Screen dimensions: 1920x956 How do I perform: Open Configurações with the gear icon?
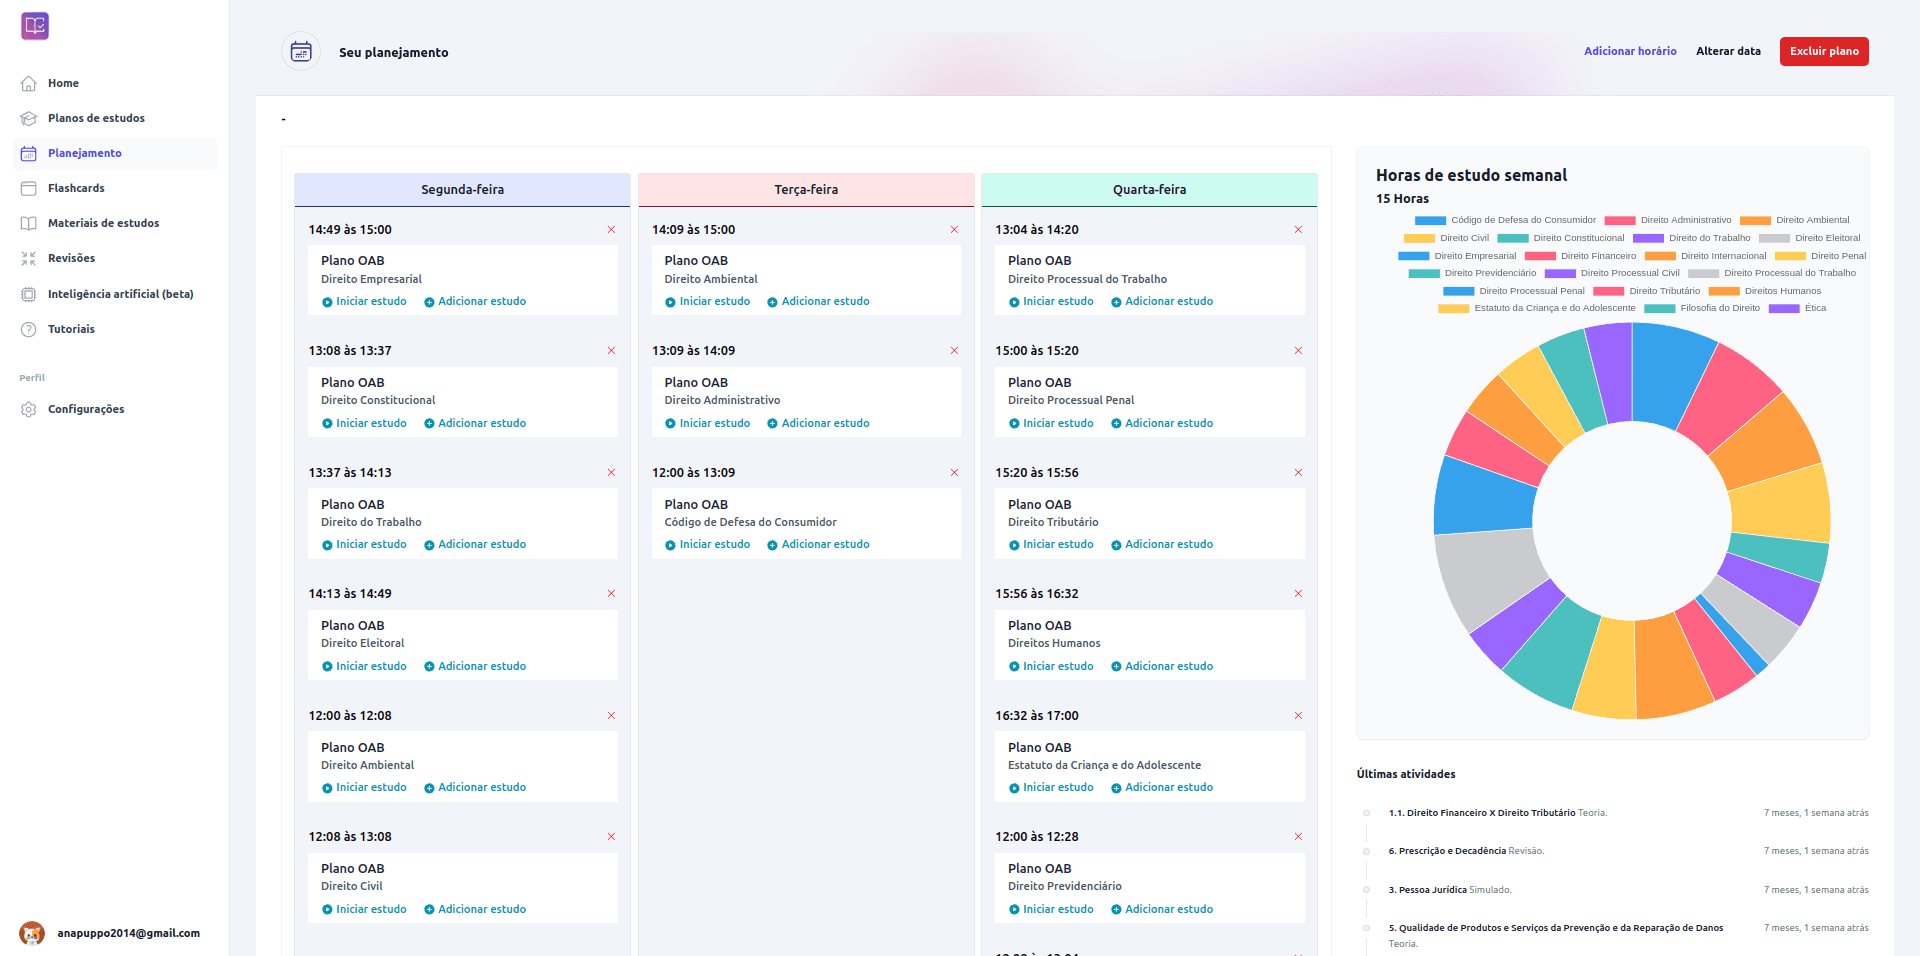29,409
